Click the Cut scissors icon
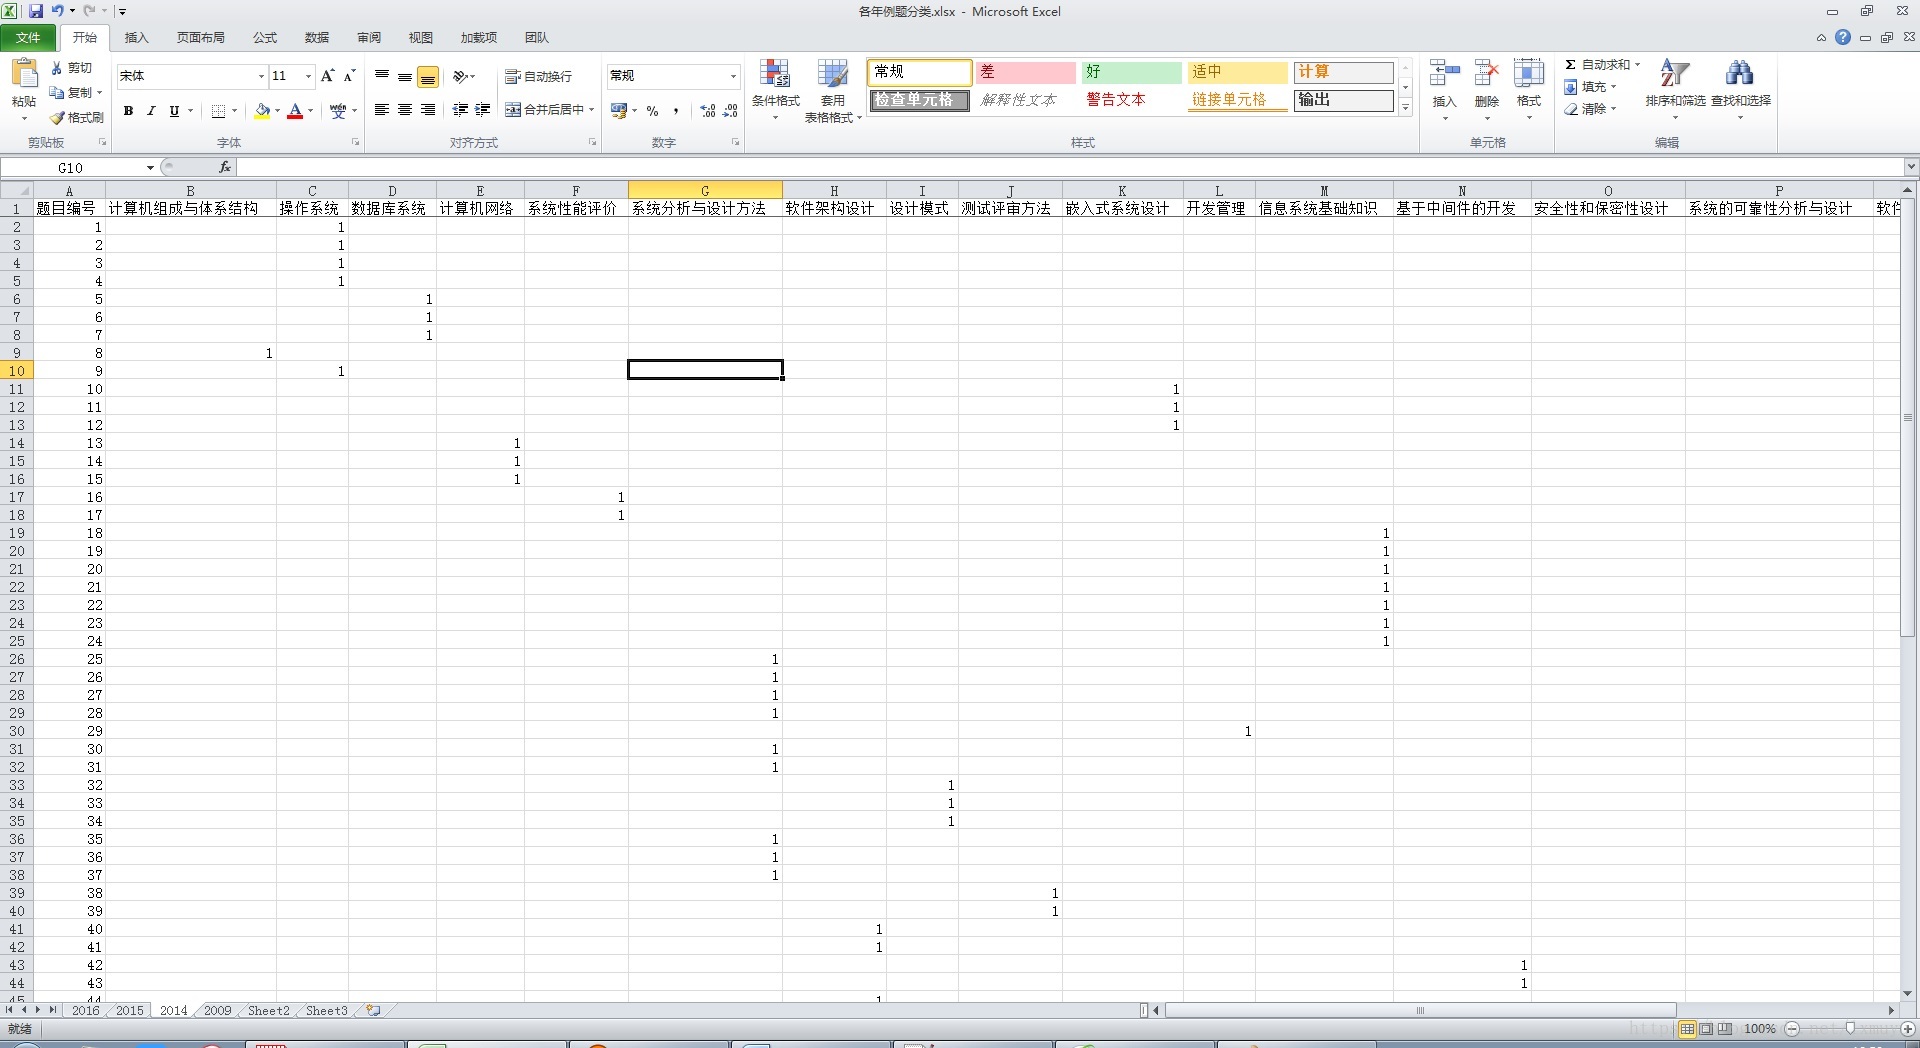Viewport: 1920px width, 1048px height. pos(57,68)
